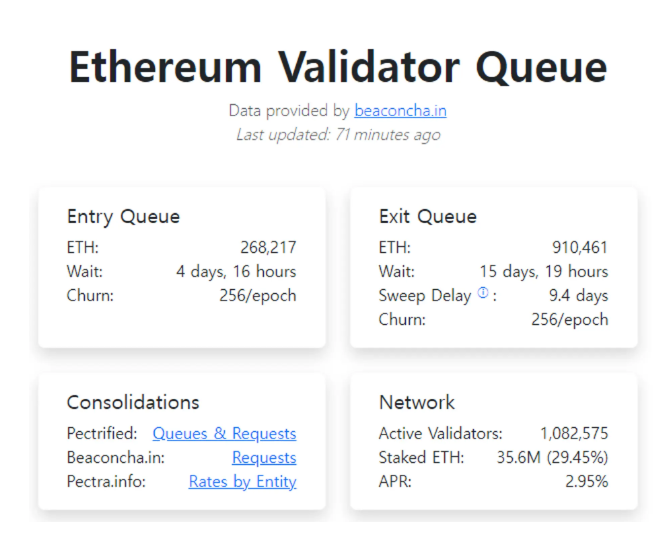Click the Network card heading
The image size is (672, 537).
(x=417, y=403)
